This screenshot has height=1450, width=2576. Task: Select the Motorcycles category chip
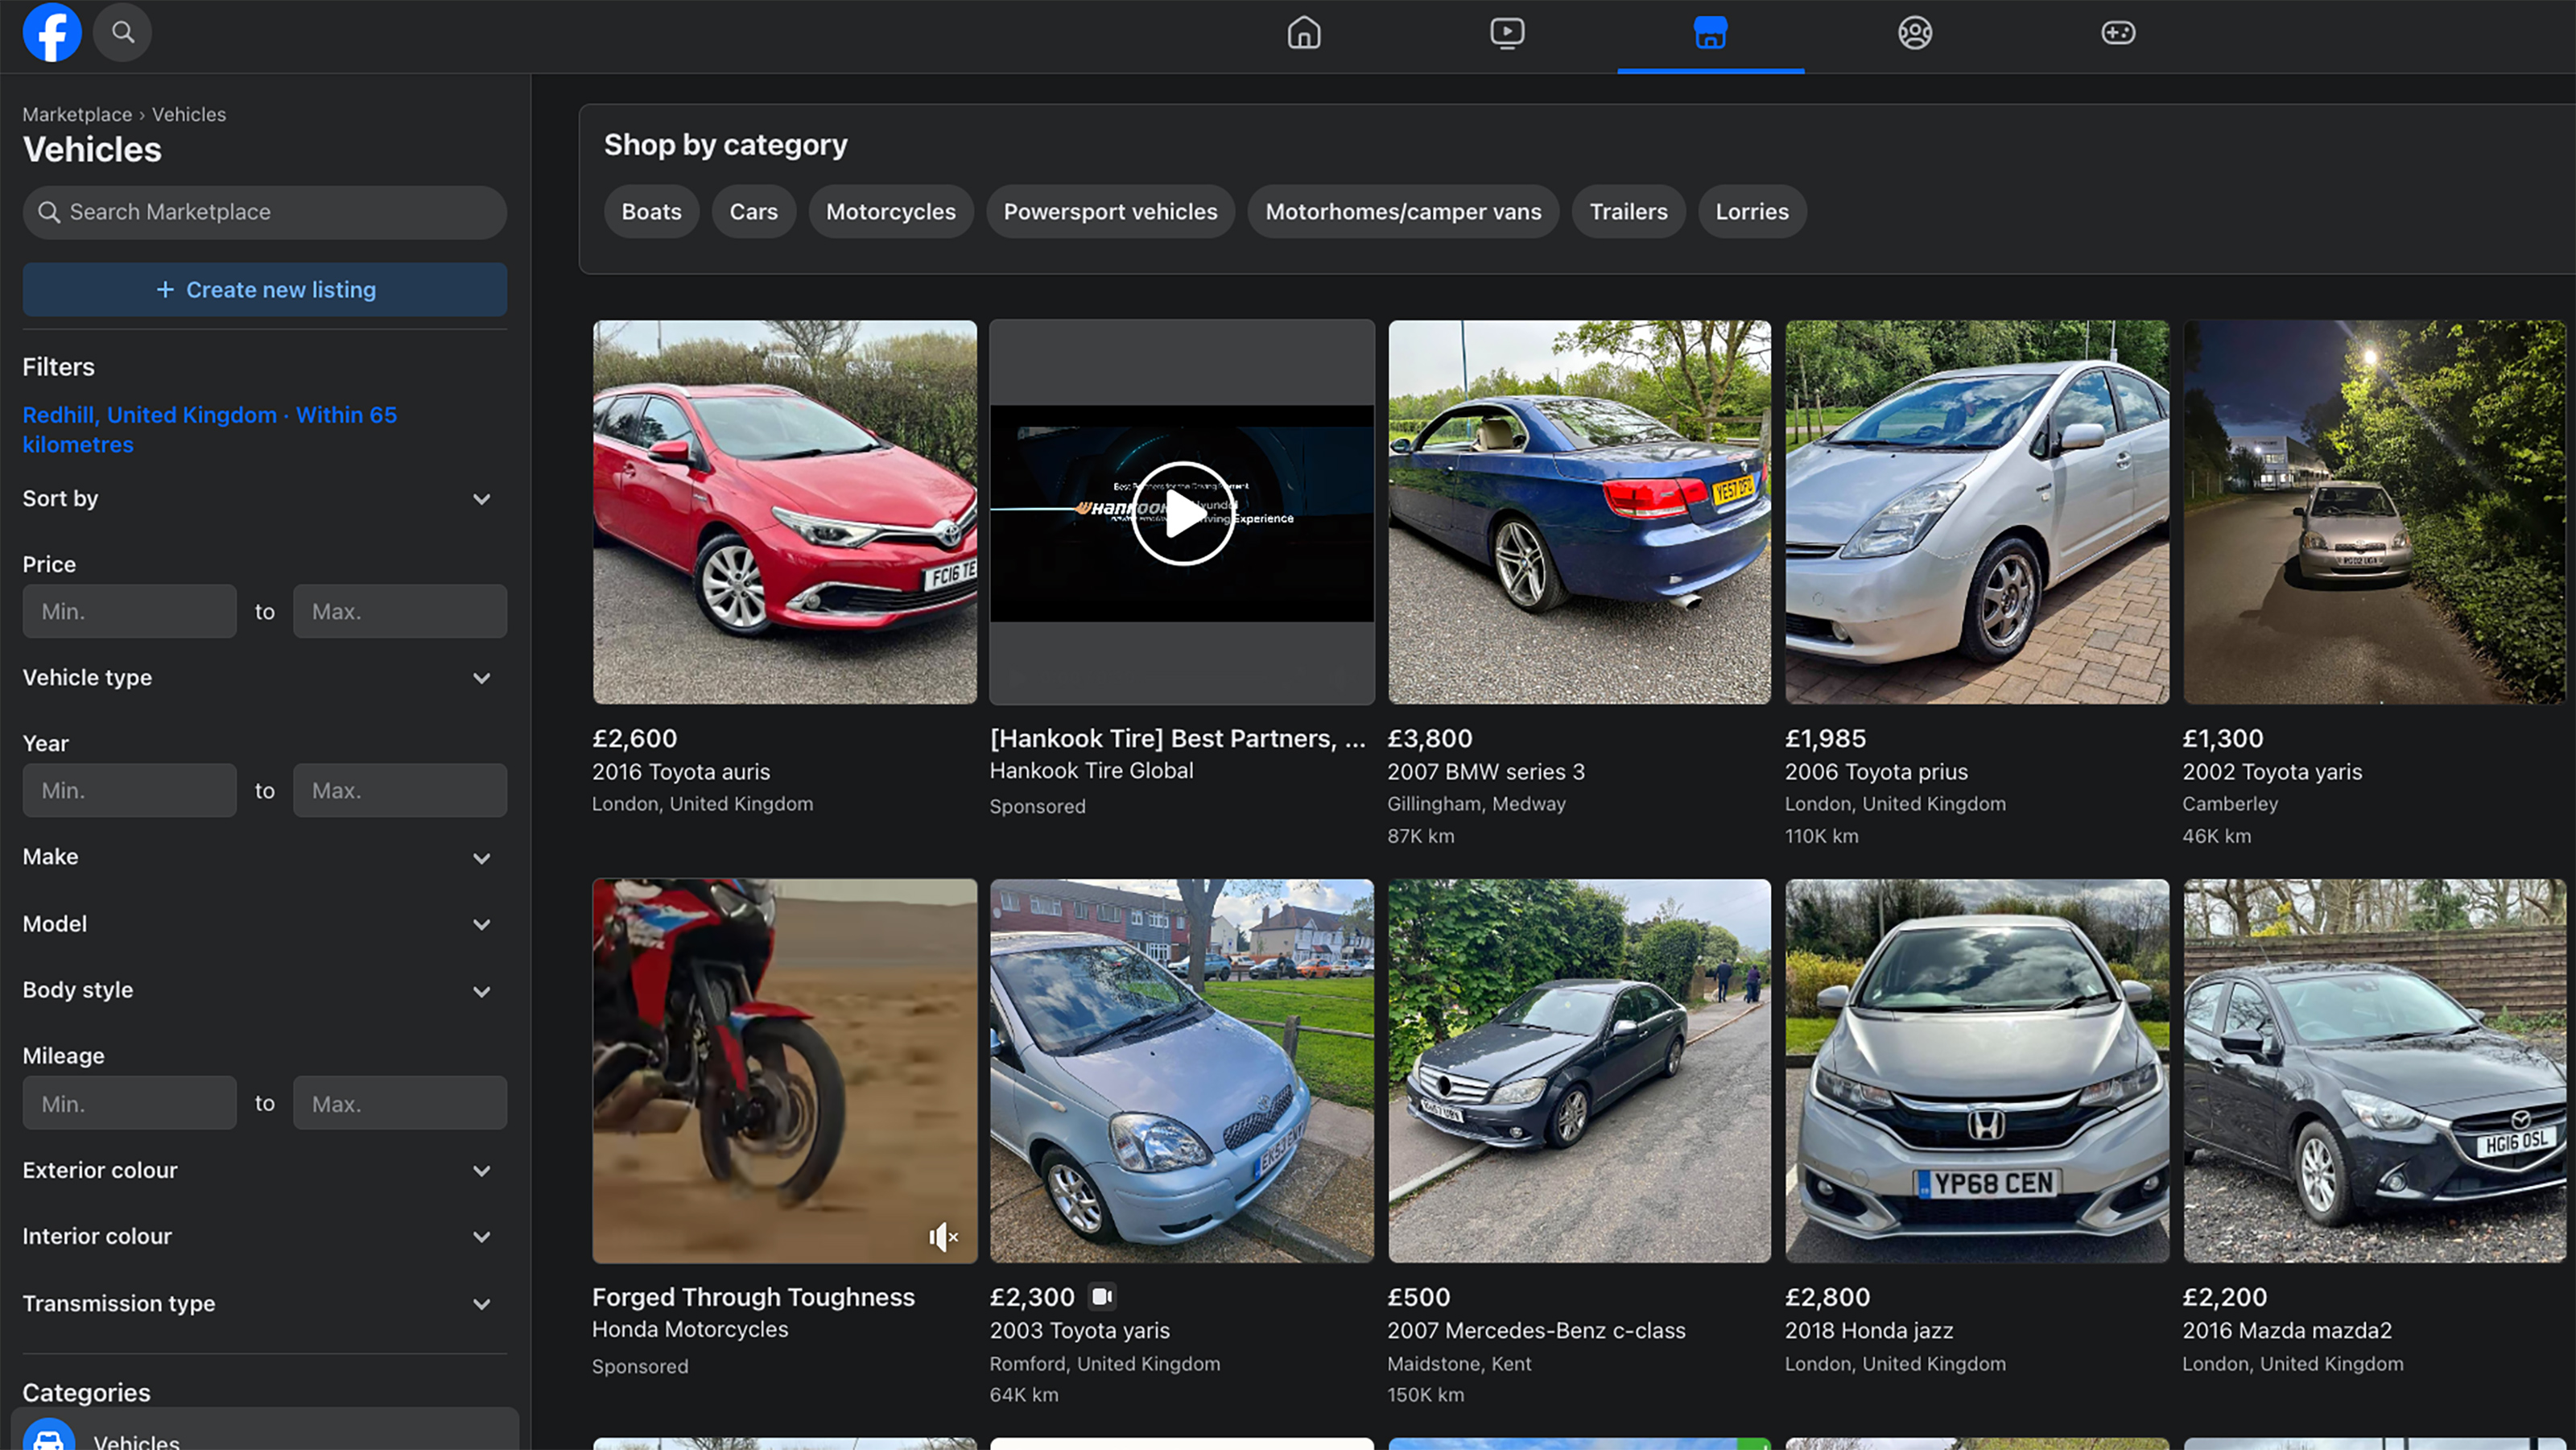click(890, 212)
